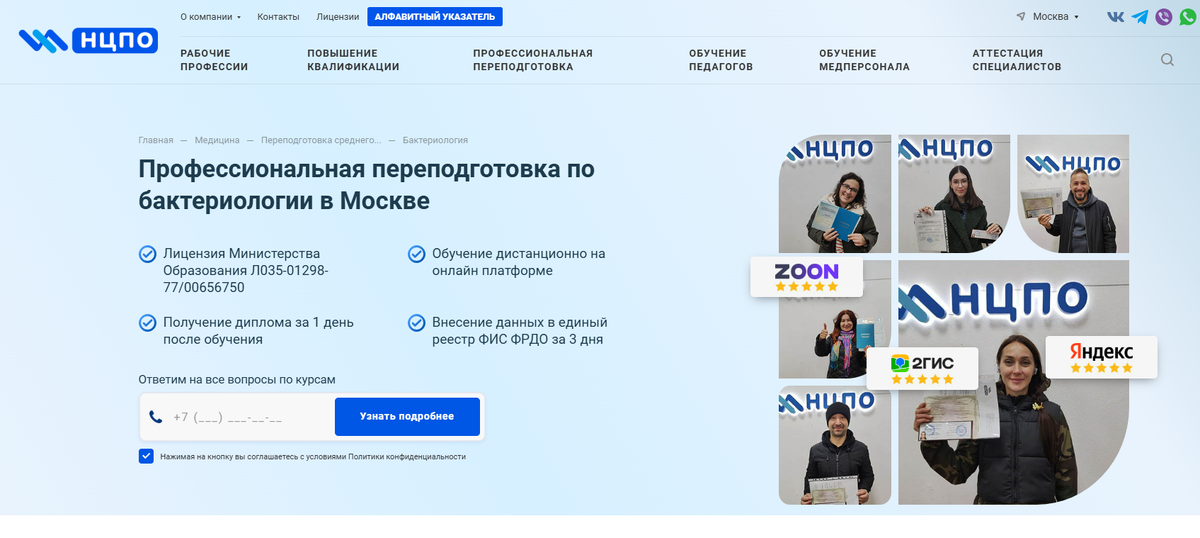Screen dimensions: 1200x538
Task: Open the top-right photo of bearded man with diploma
Action: 1073,194
